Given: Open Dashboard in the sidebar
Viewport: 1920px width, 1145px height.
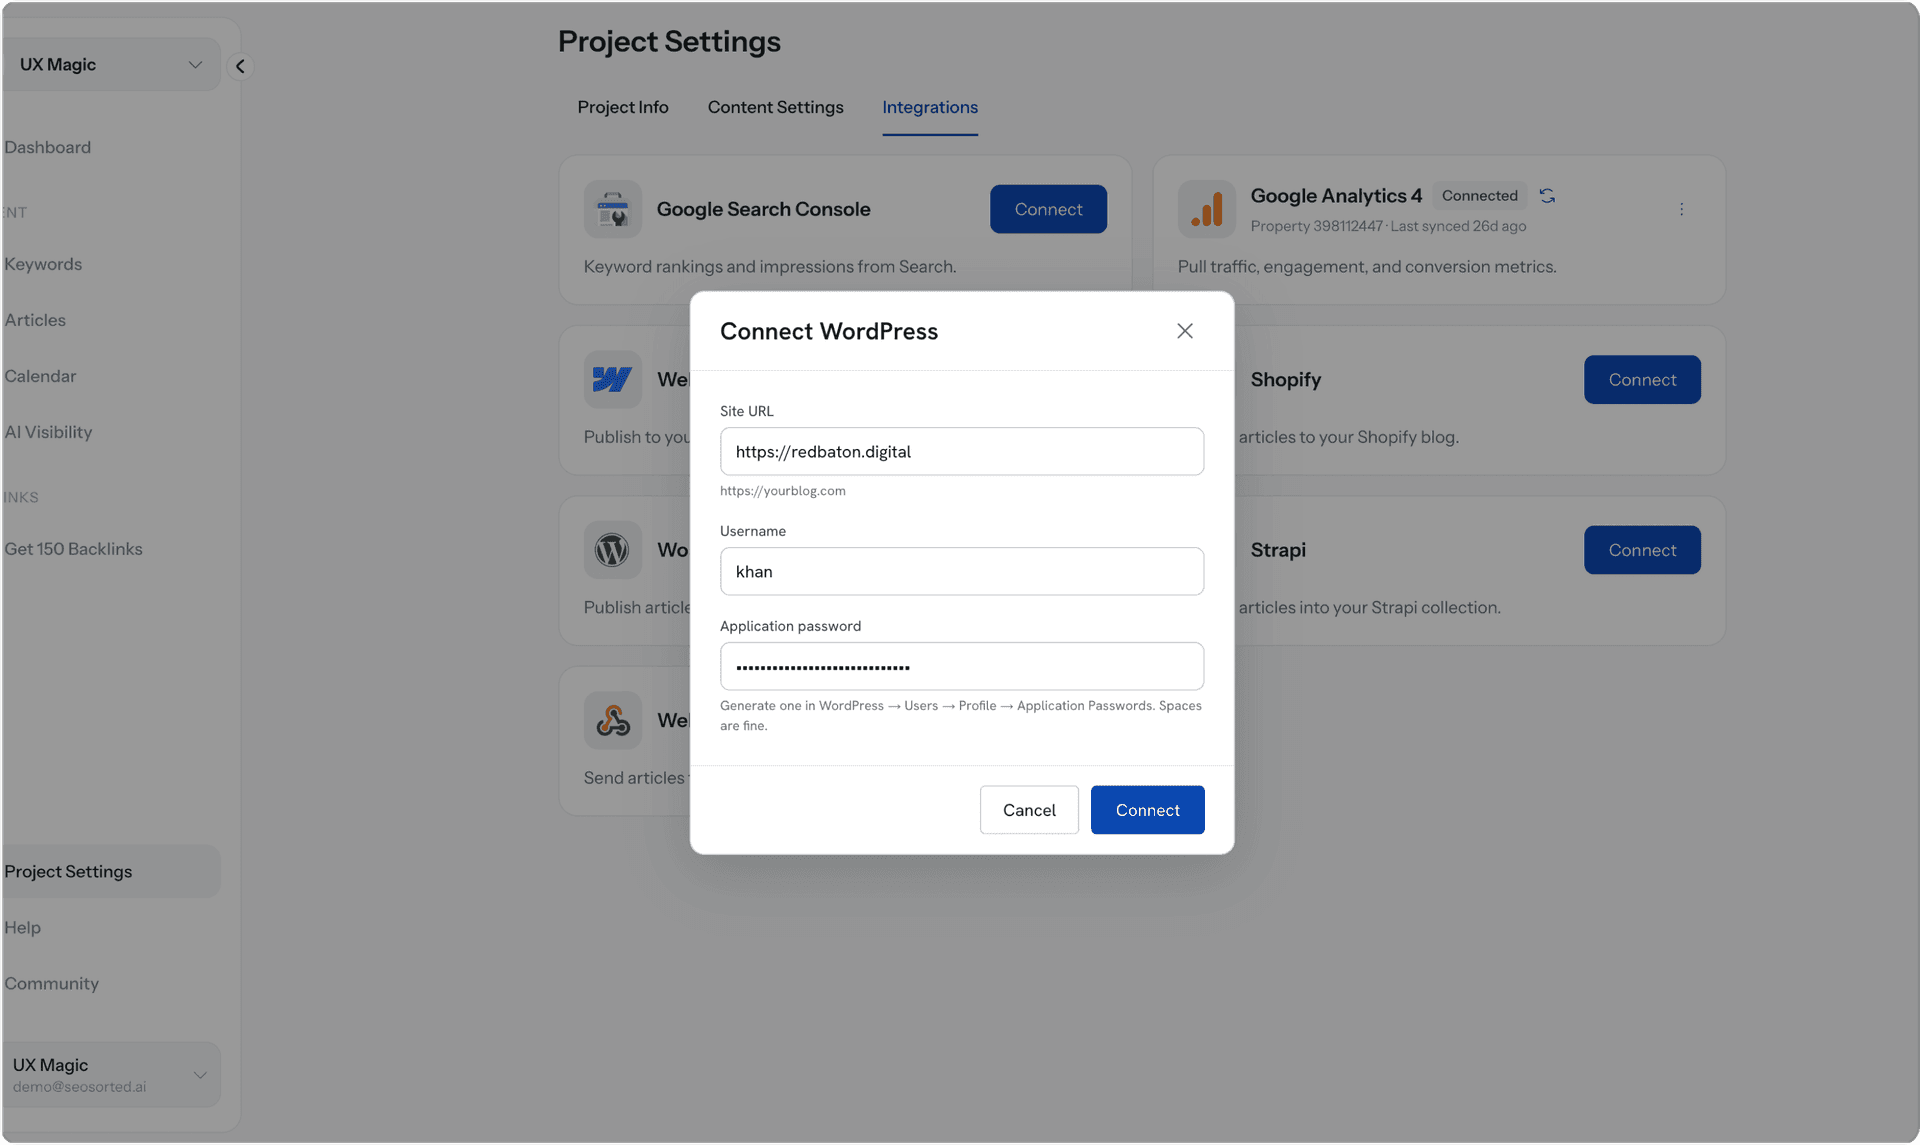Looking at the screenshot, I should [48, 147].
